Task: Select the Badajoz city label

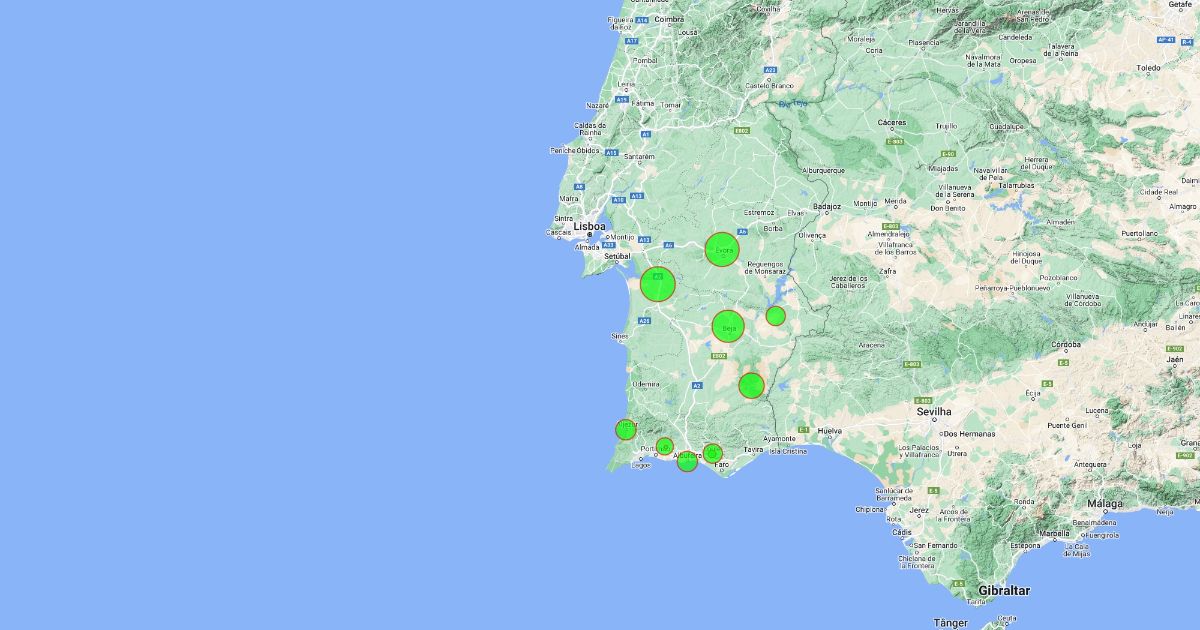Action: tap(827, 207)
